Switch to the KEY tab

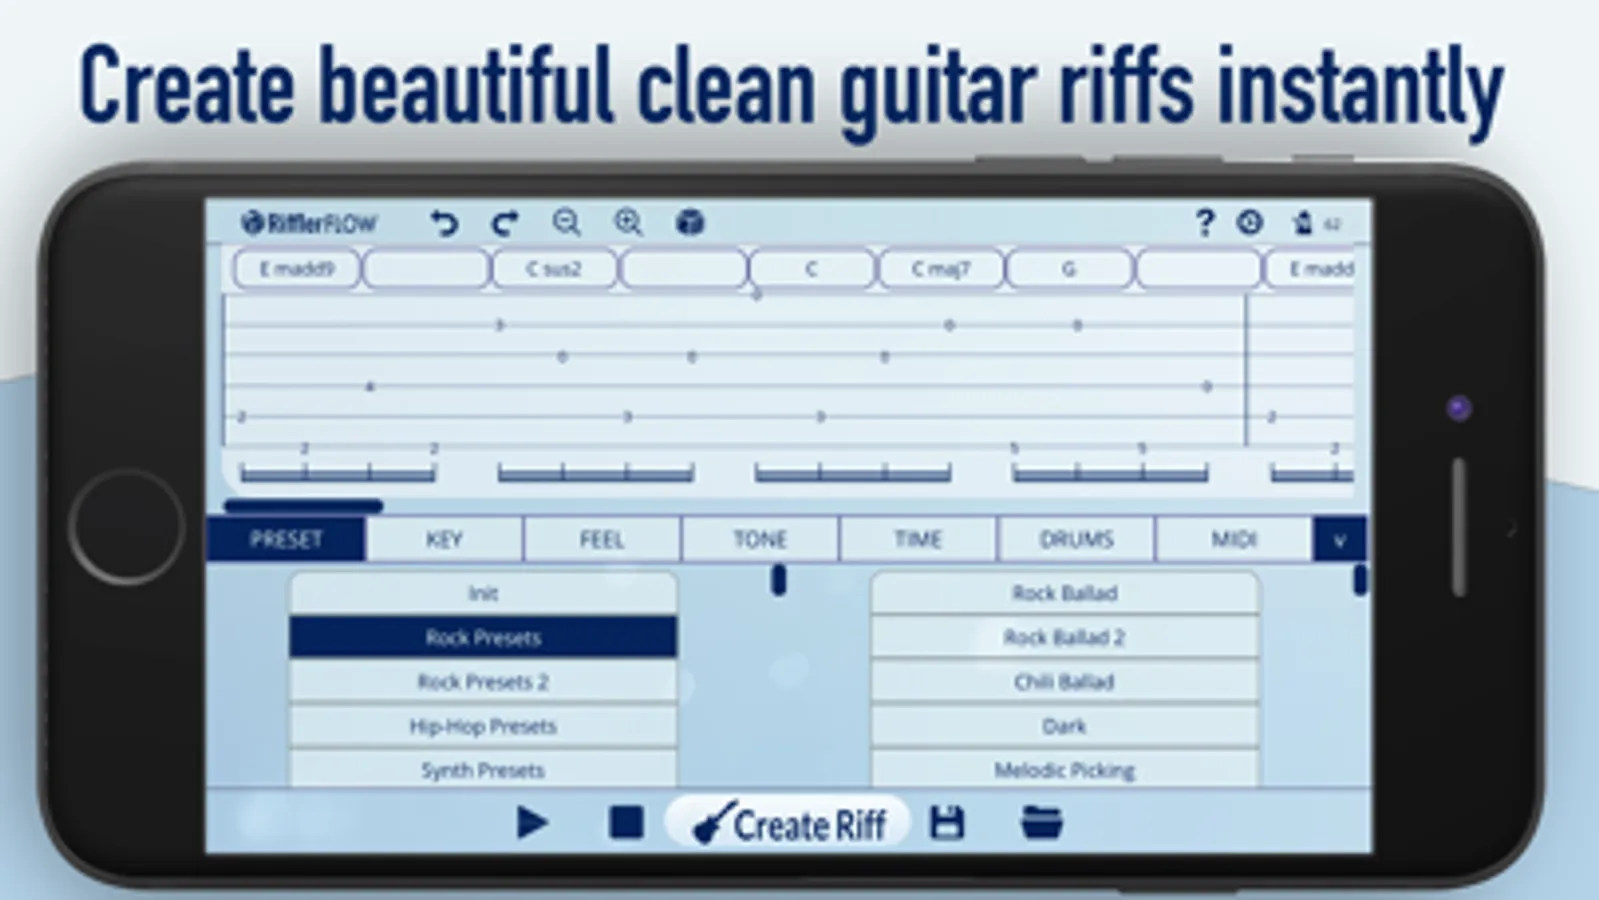tap(444, 540)
